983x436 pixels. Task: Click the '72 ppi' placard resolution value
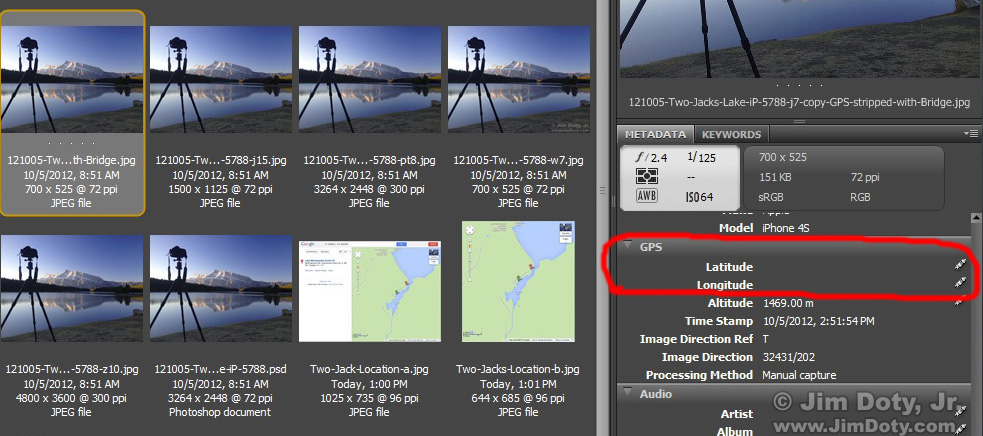[866, 177]
